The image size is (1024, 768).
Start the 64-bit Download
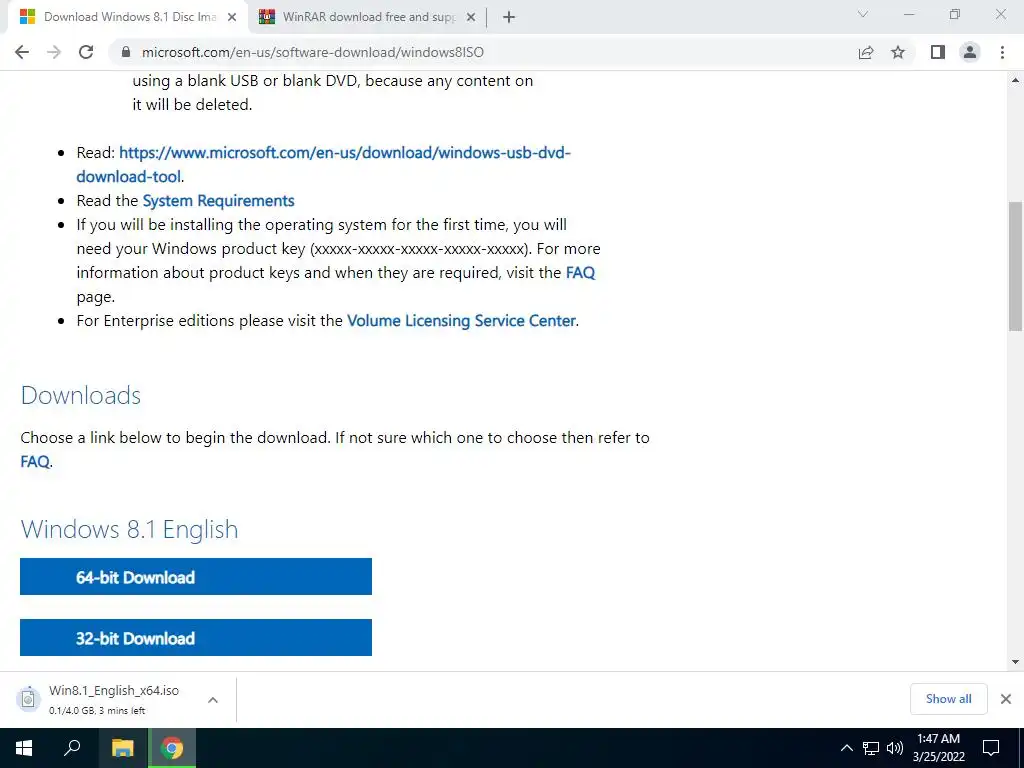coord(196,577)
